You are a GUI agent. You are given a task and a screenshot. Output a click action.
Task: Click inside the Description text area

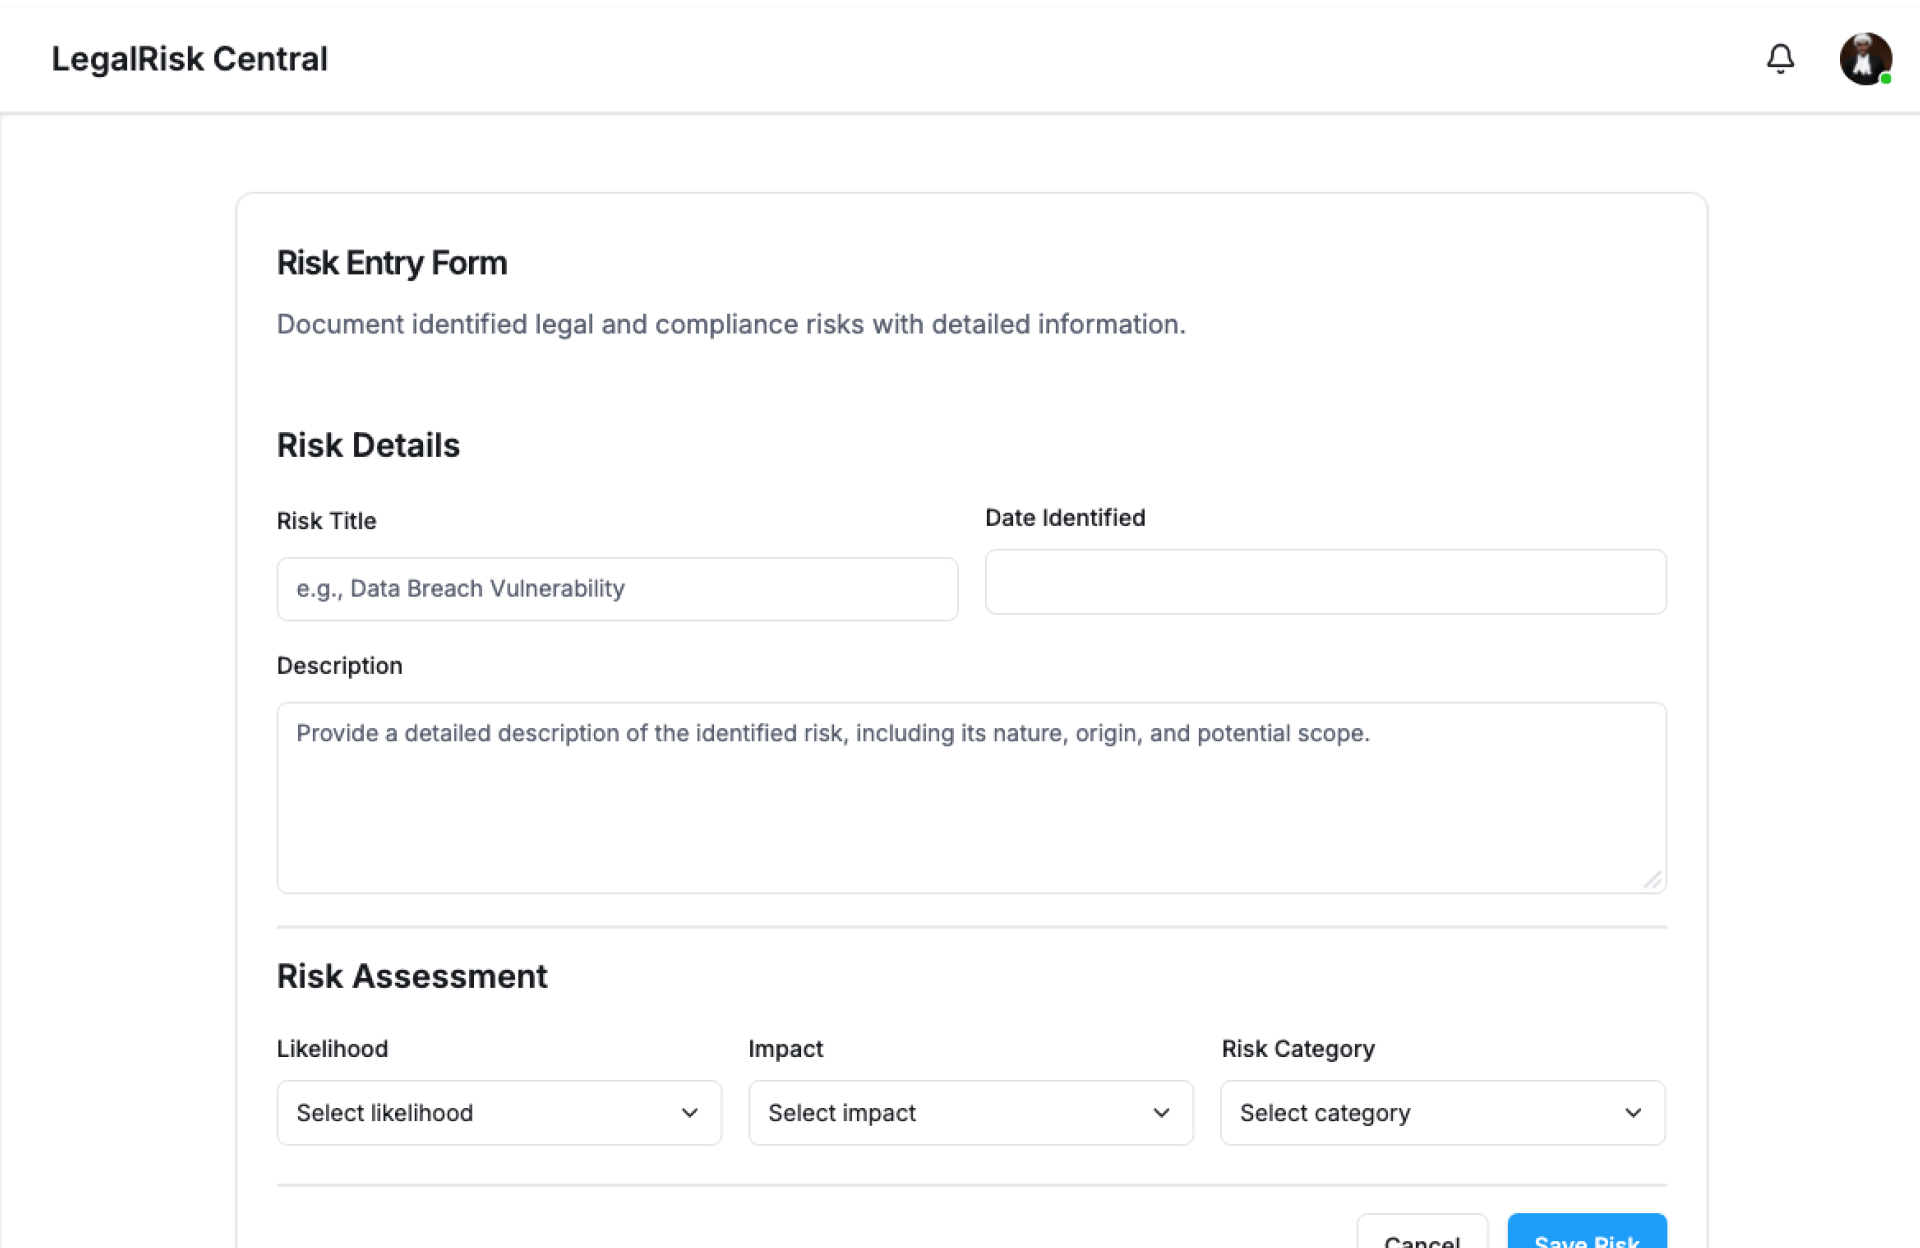(x=971, y=798)
